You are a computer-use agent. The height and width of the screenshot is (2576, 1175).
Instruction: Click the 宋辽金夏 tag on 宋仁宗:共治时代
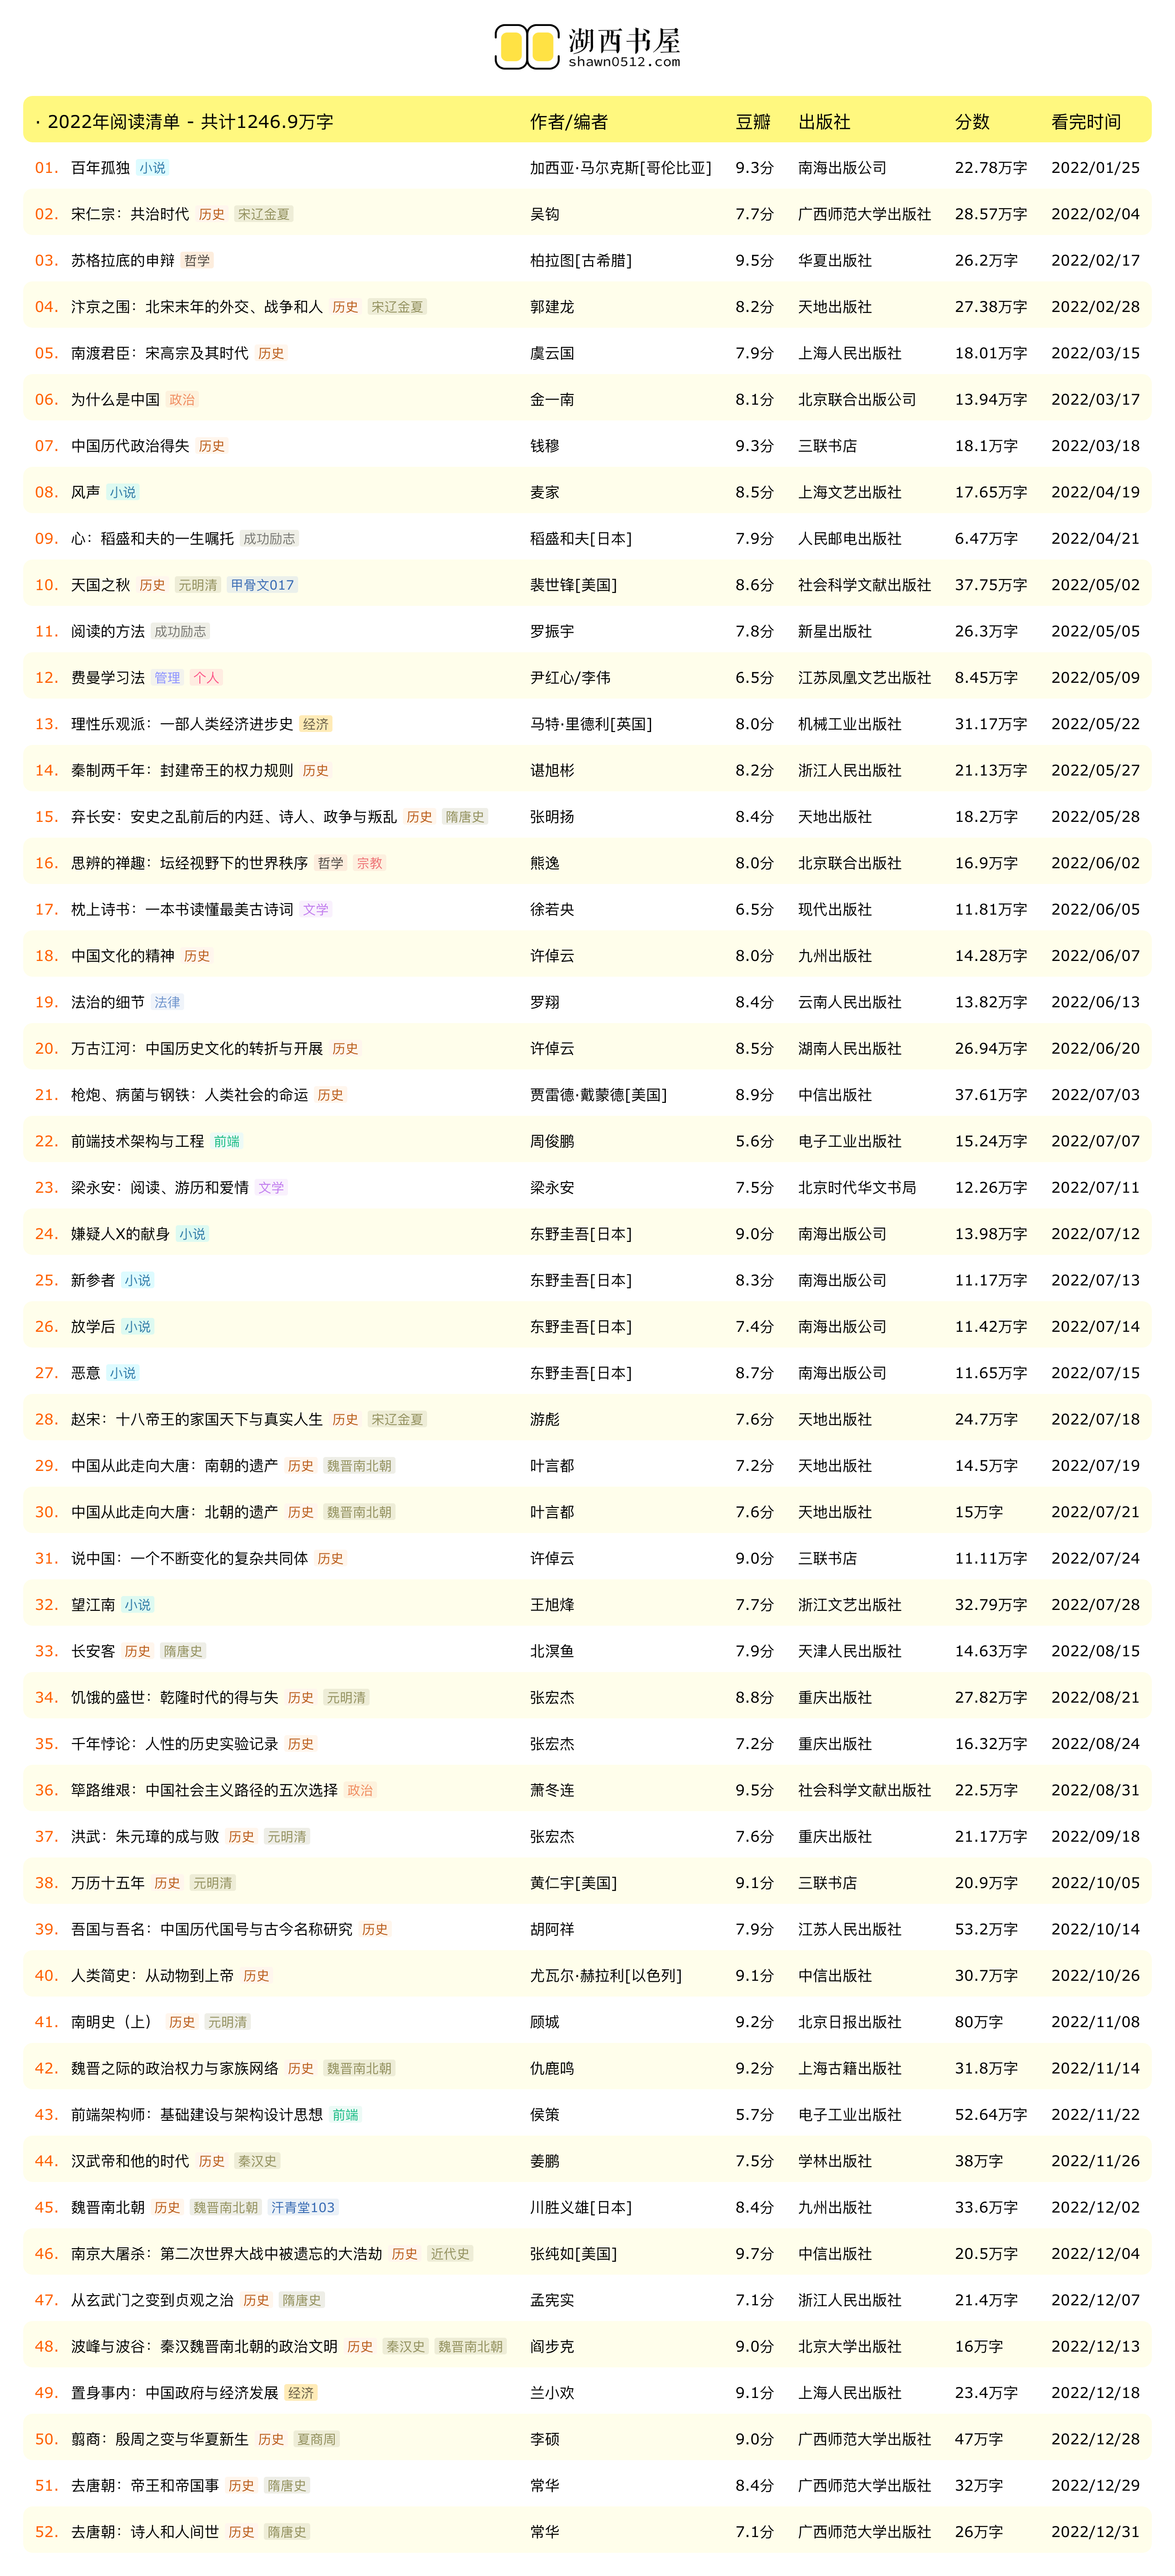(263, 214)
